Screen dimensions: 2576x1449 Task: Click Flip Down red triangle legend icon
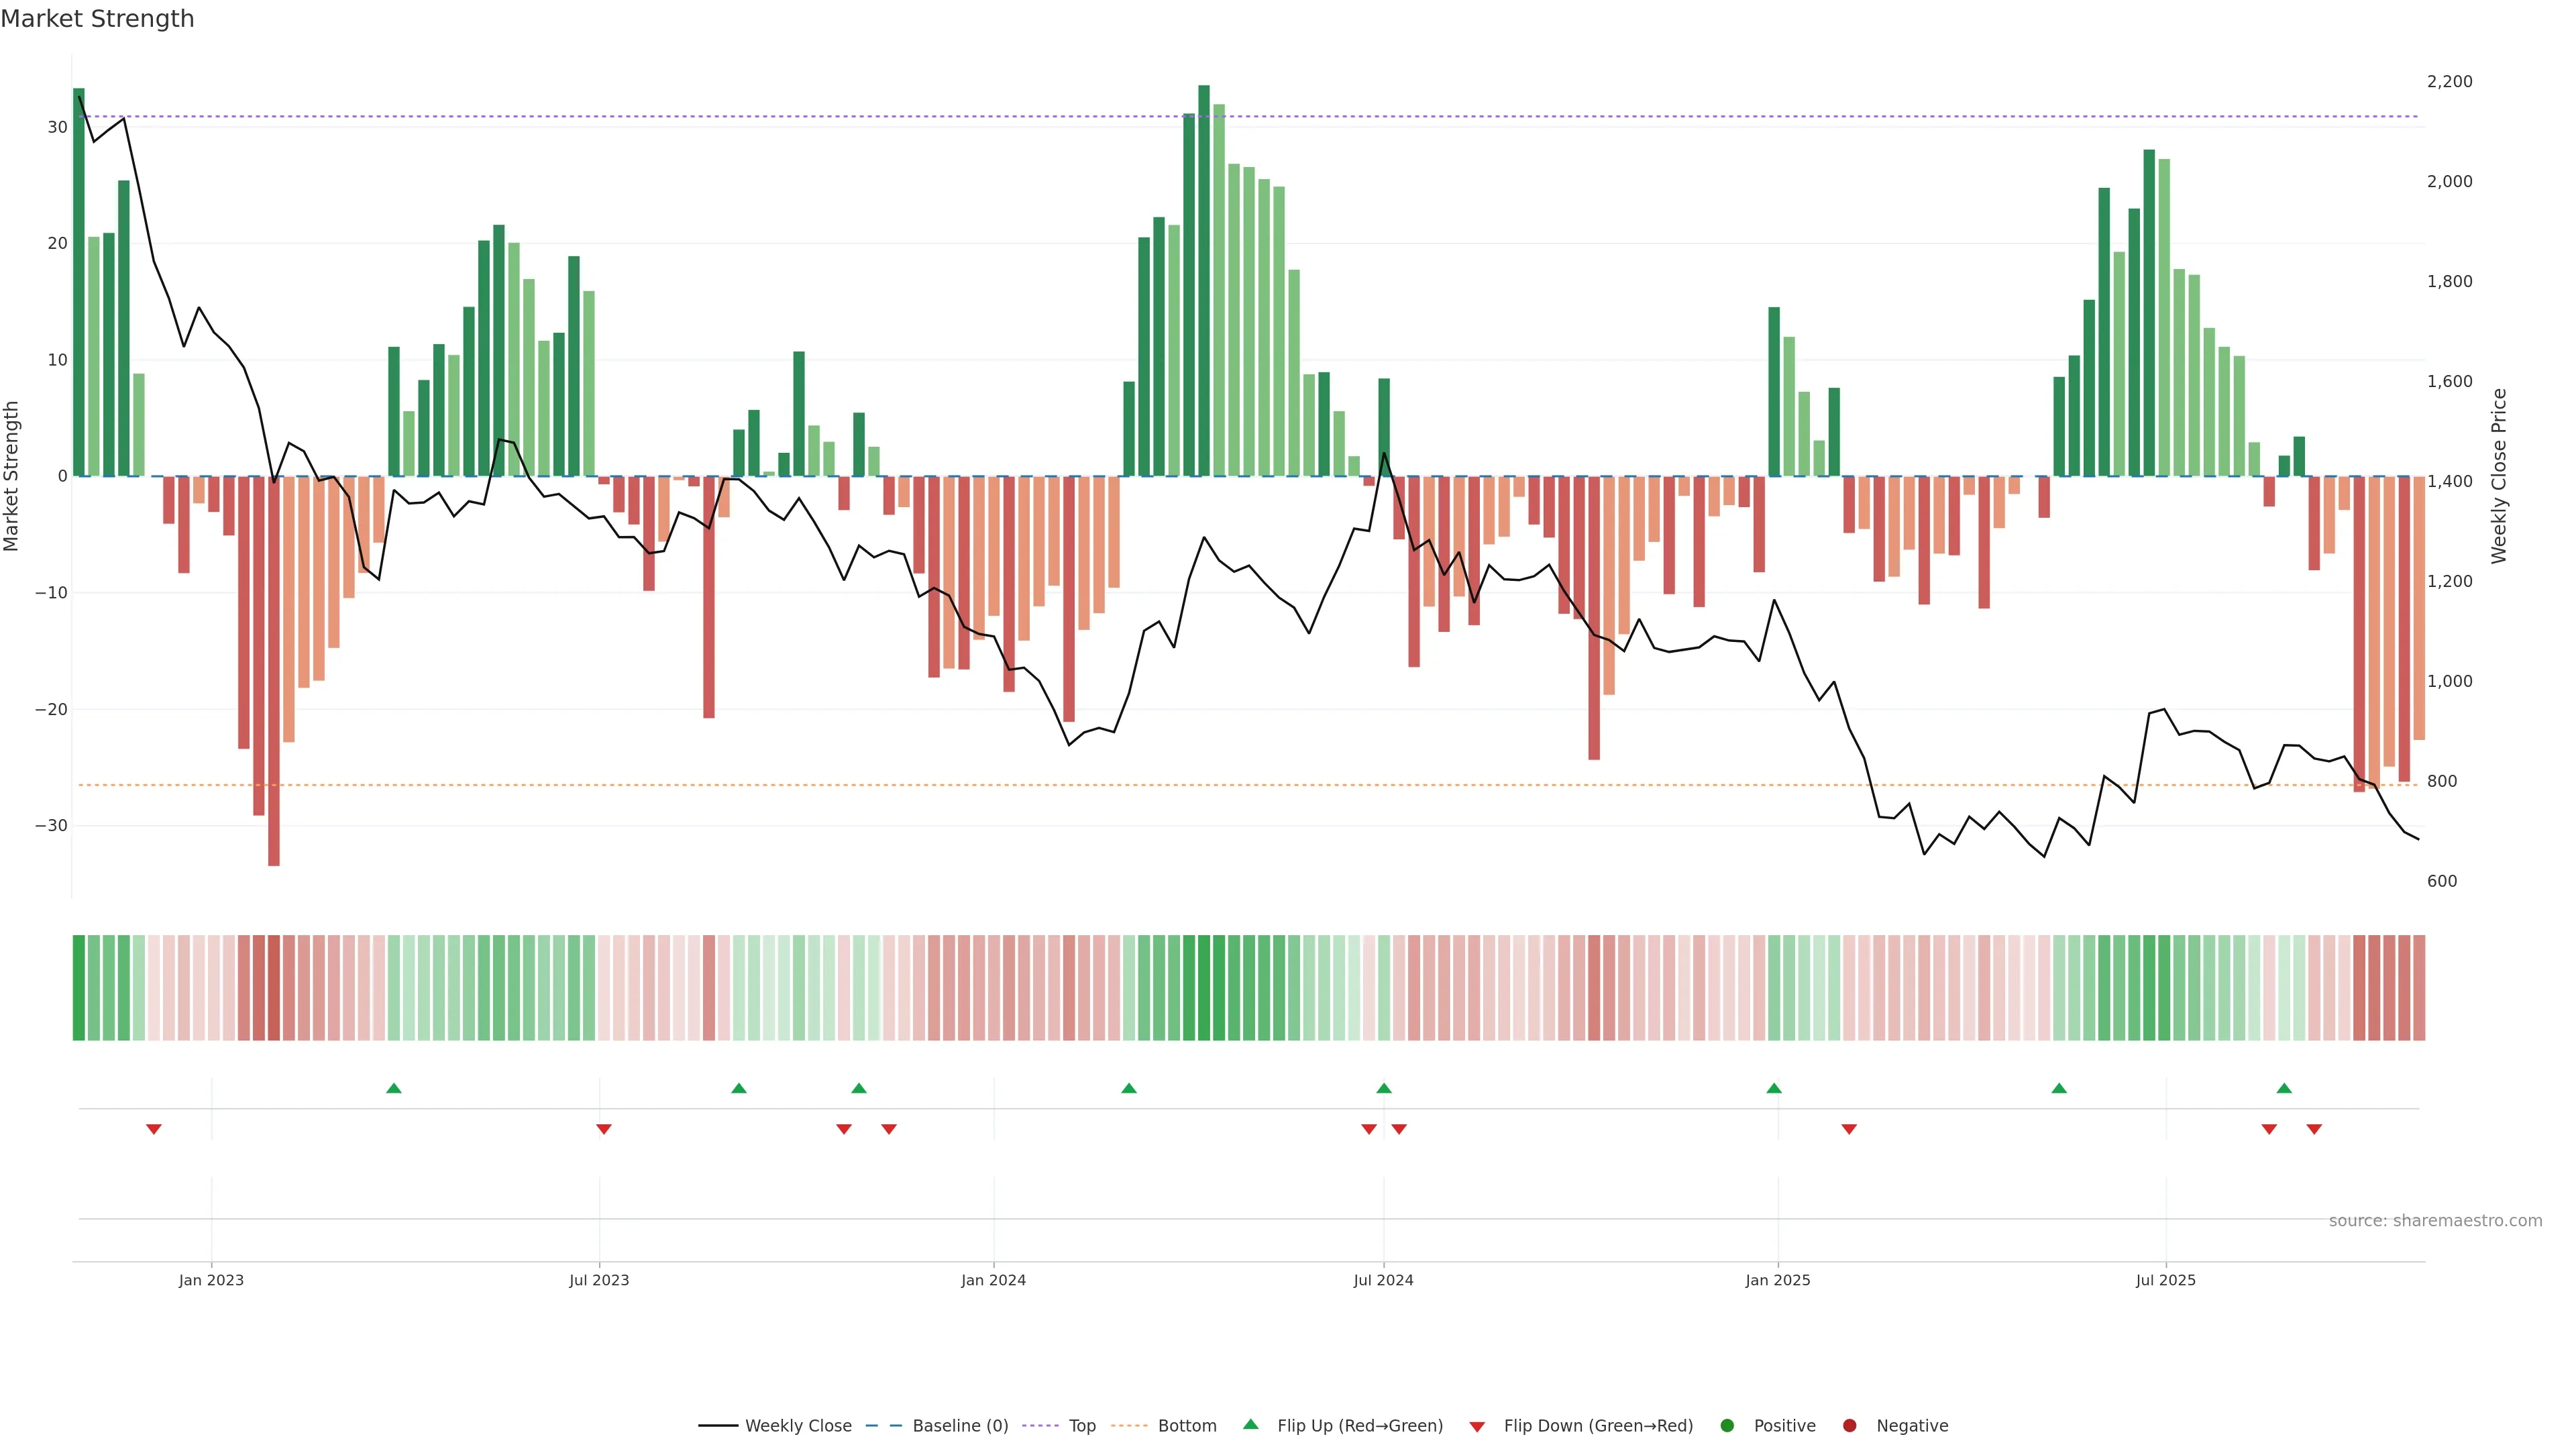click(x=1477, y=1426)
